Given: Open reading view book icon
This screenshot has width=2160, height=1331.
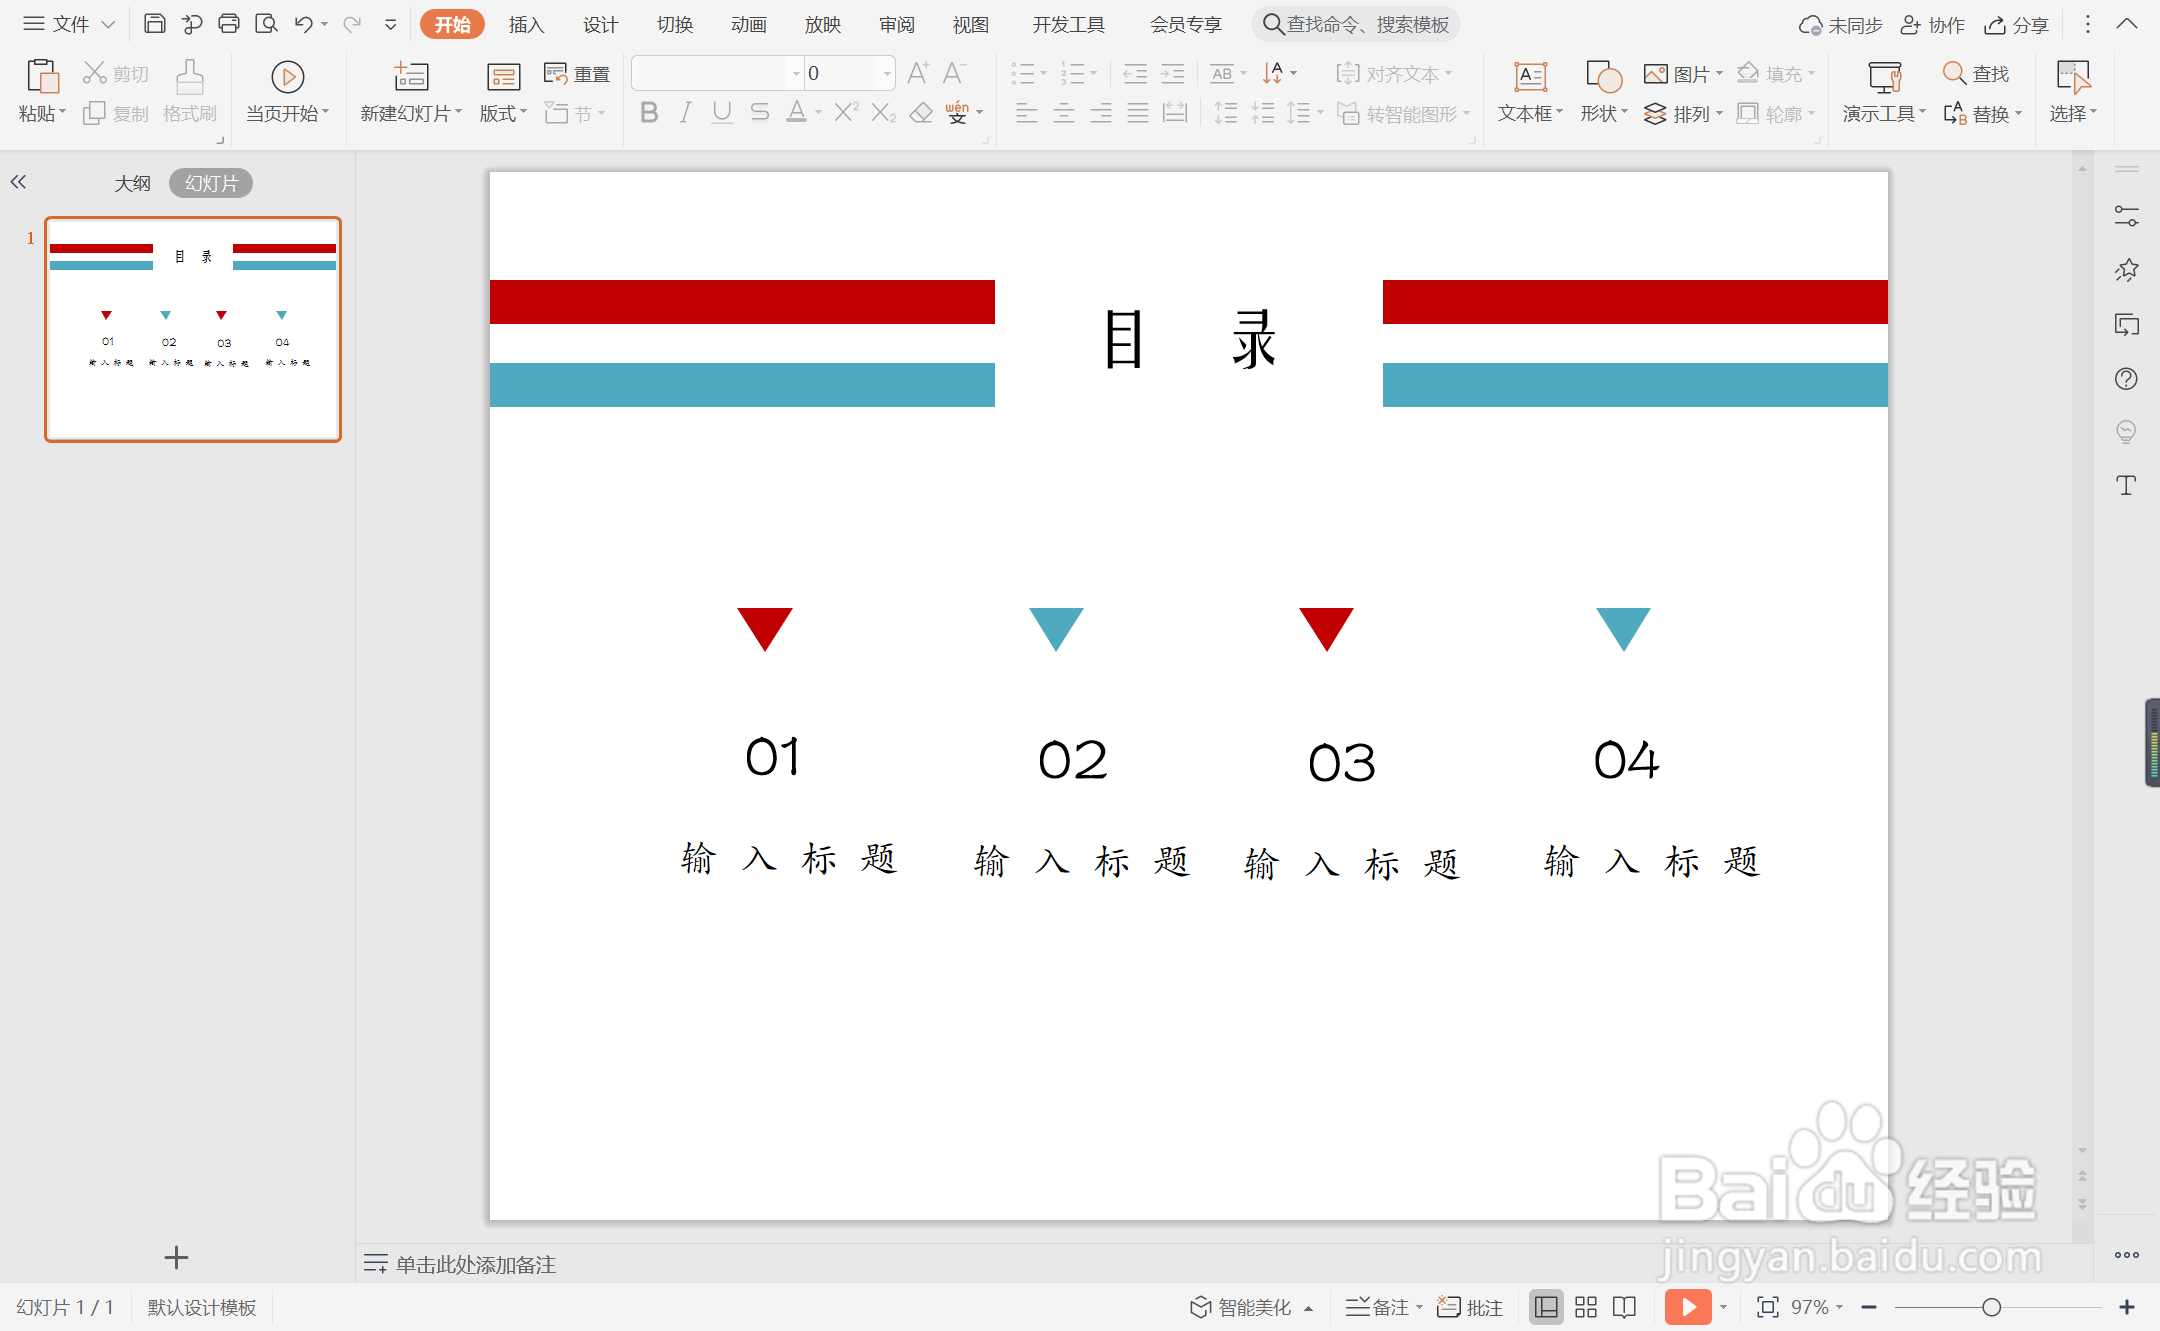Looking at the screenshot, I should (x=1625, y=1306).
